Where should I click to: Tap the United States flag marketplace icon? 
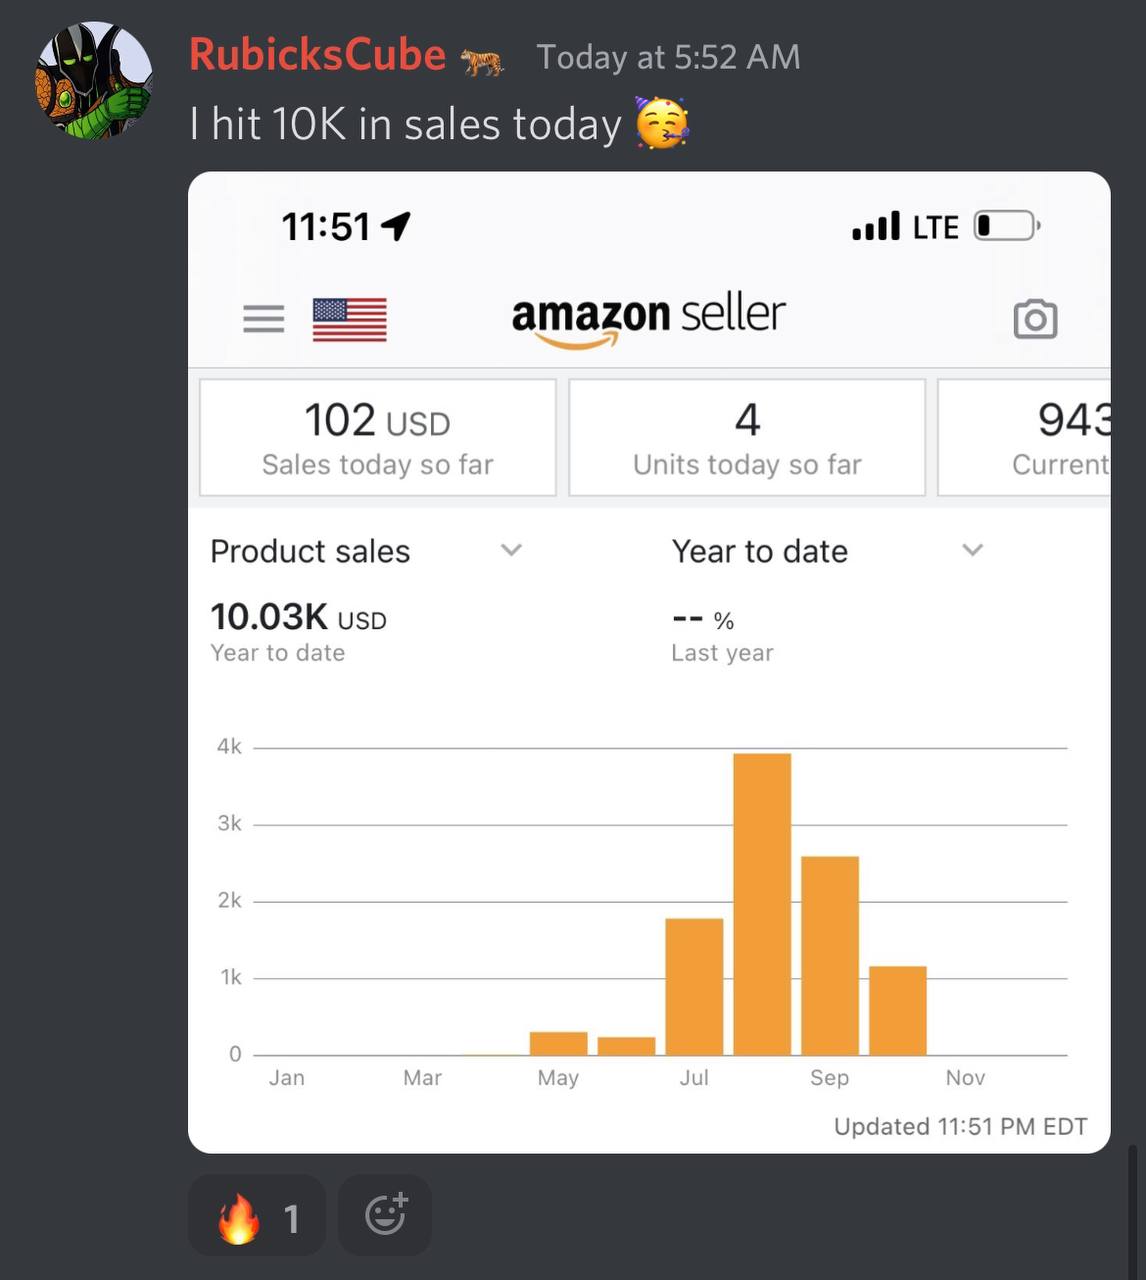click(350, 320)
